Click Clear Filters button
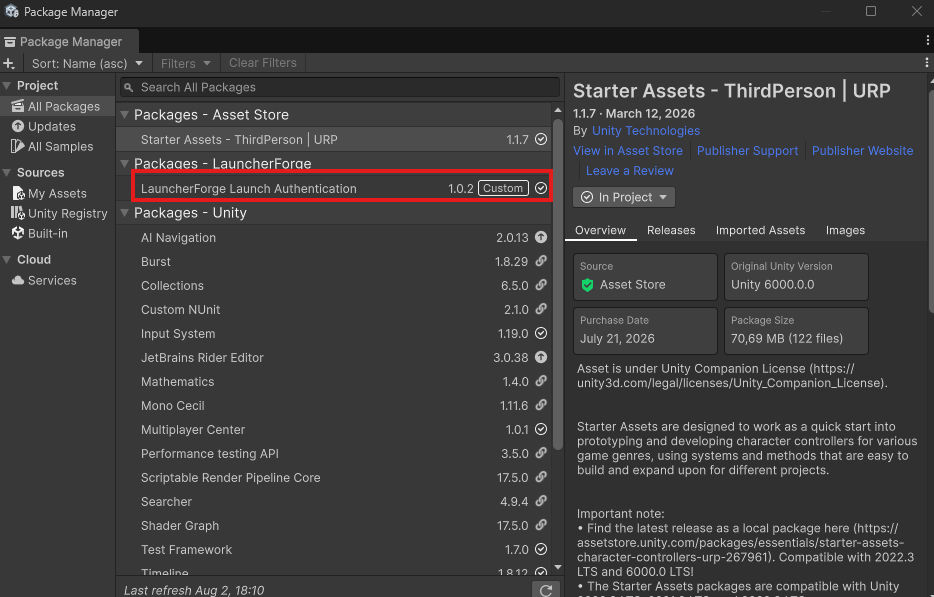 click(x=263, y=63)
